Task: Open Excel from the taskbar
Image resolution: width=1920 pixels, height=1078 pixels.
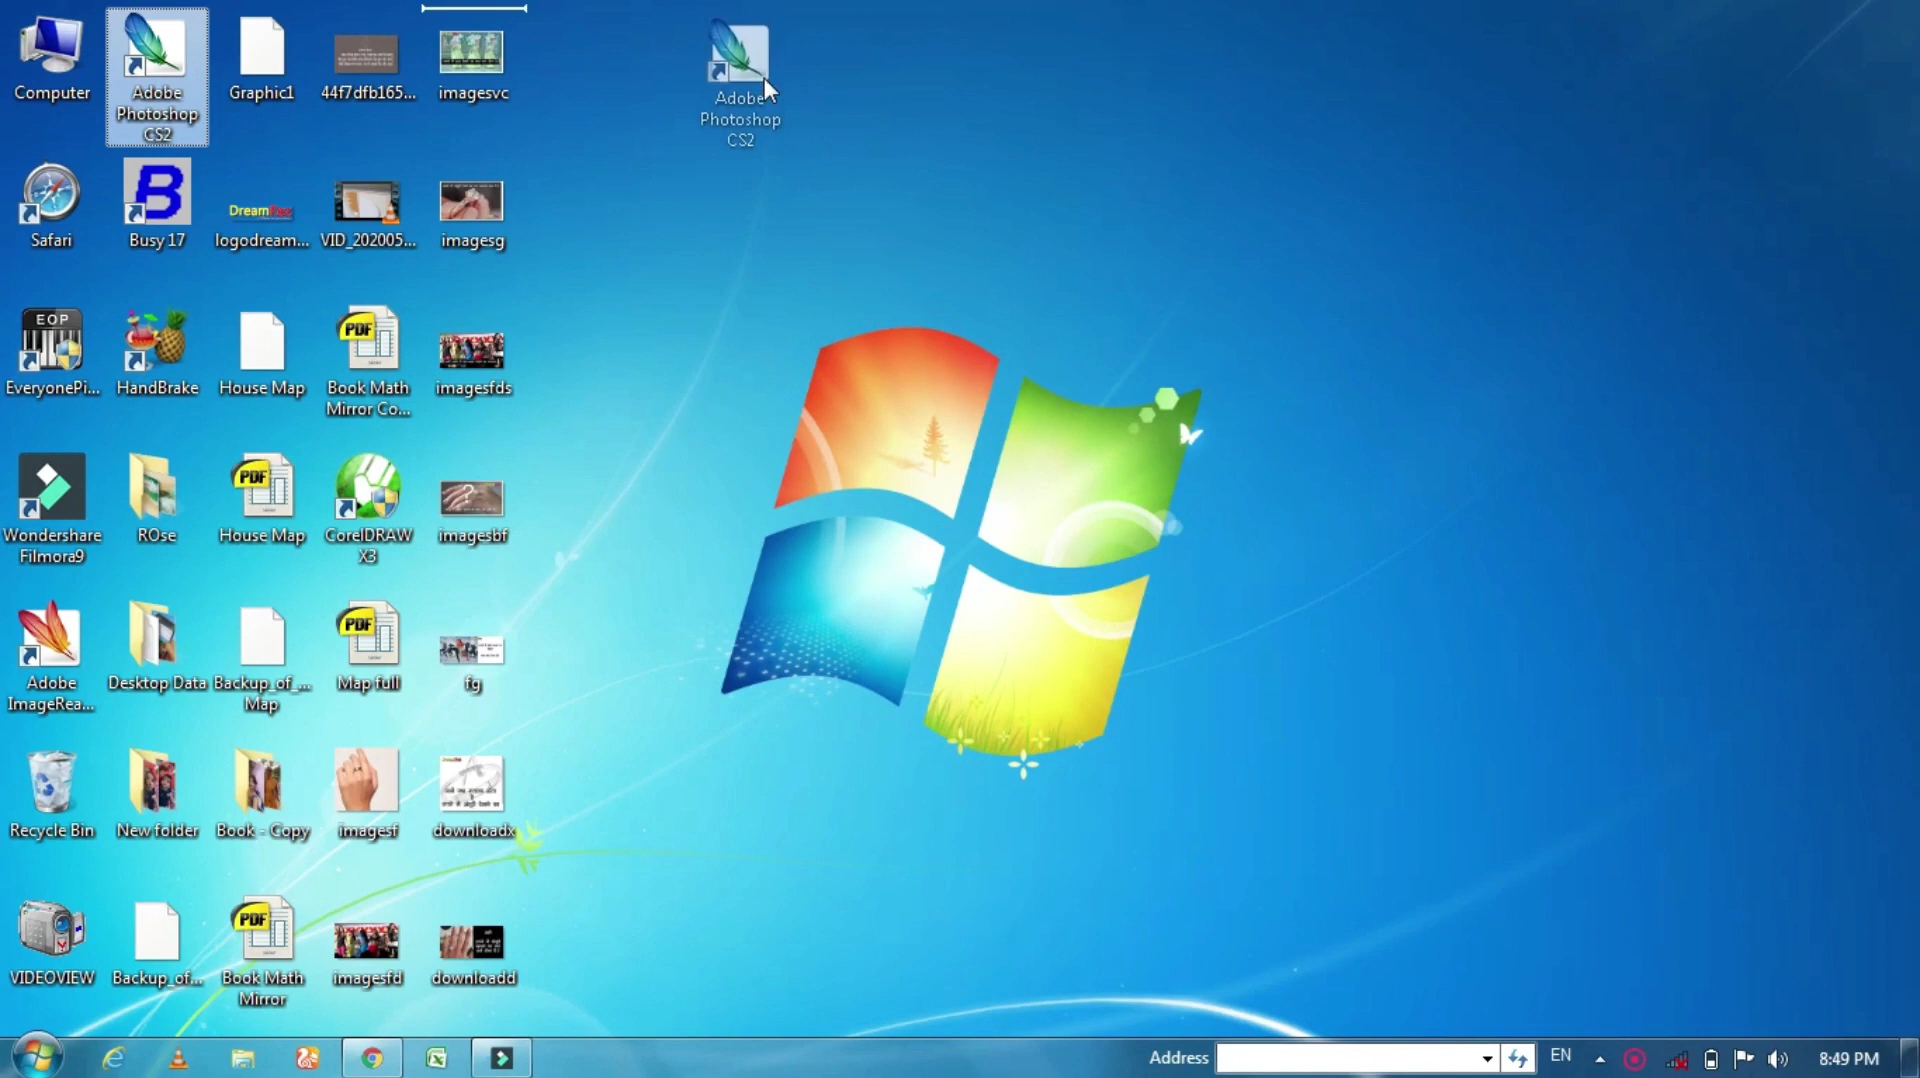Action: click(436, 1058)
